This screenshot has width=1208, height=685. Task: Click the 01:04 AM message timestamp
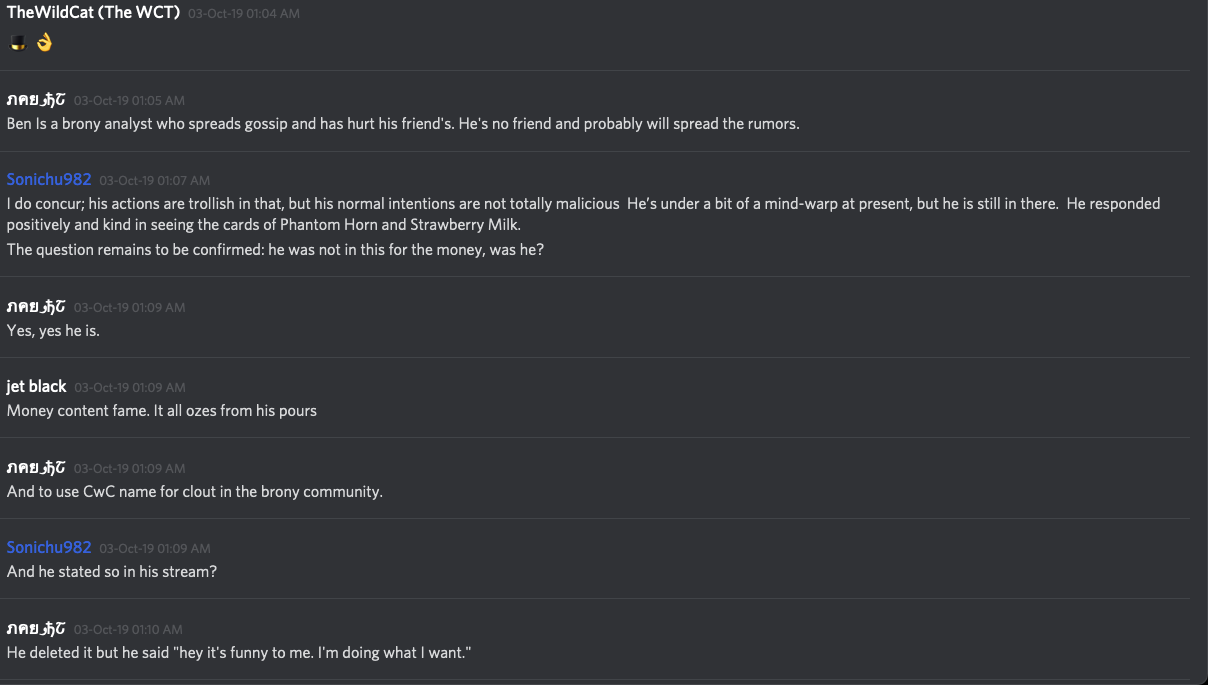coord(243,14)
